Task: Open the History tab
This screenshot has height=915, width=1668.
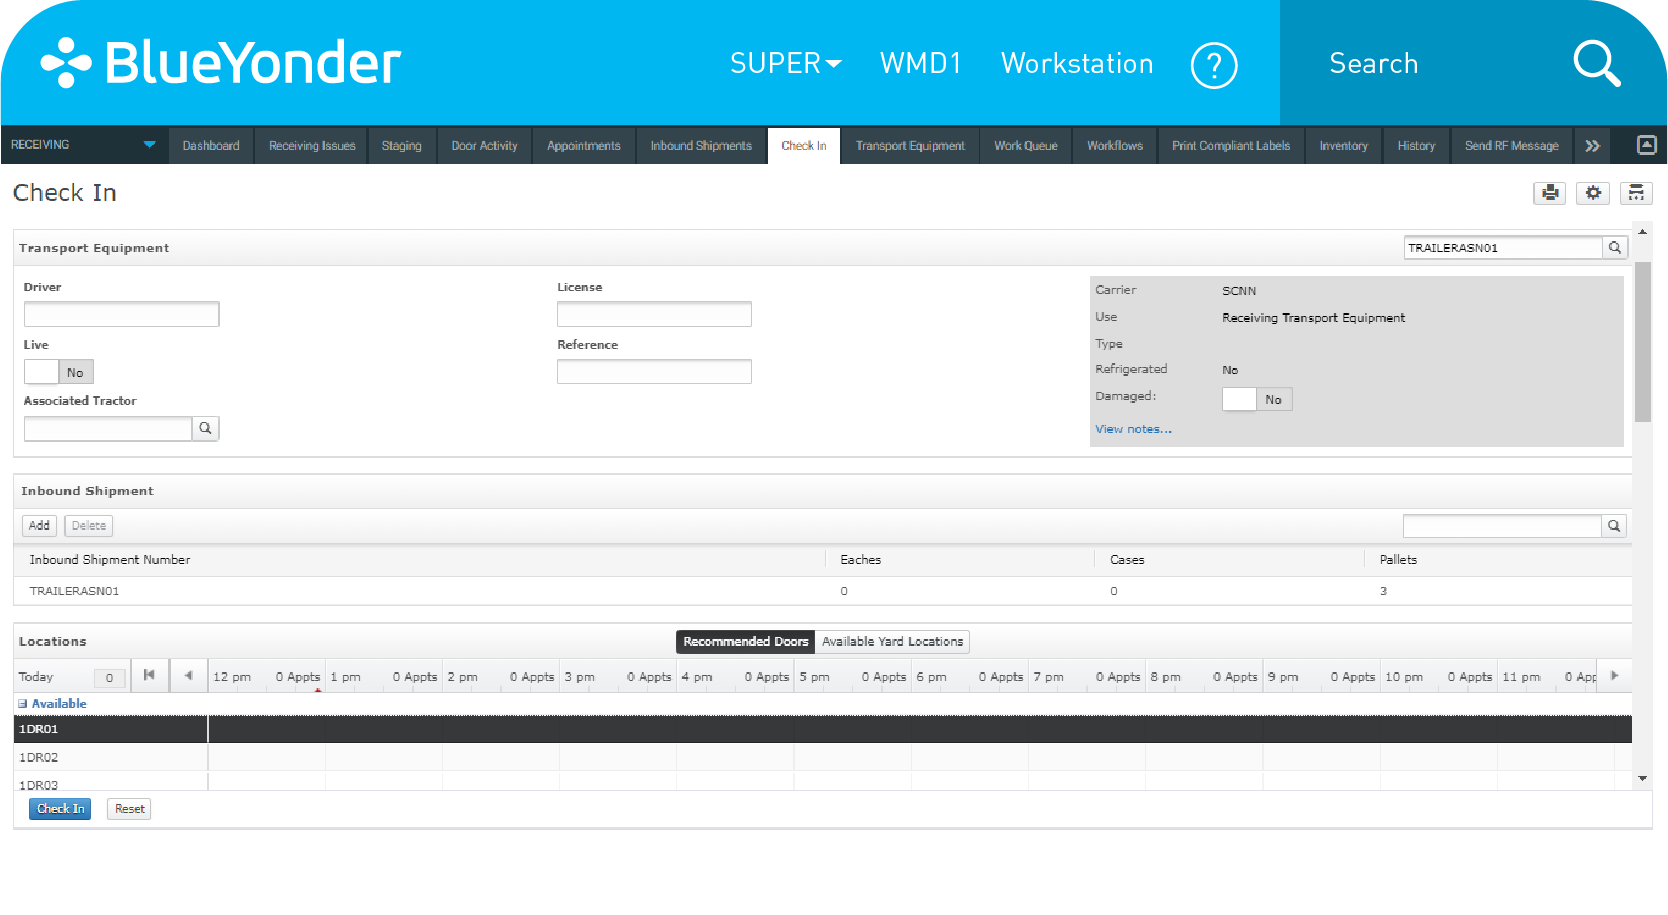Action: (1417, 146)
